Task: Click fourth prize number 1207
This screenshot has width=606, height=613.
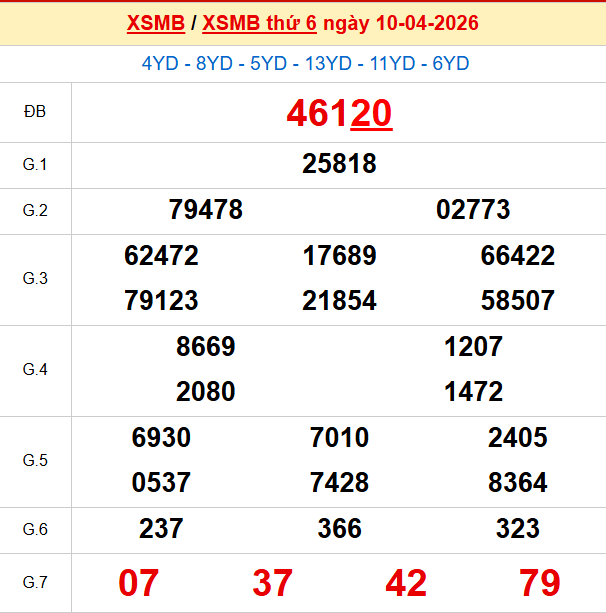Action: point(473,347)
